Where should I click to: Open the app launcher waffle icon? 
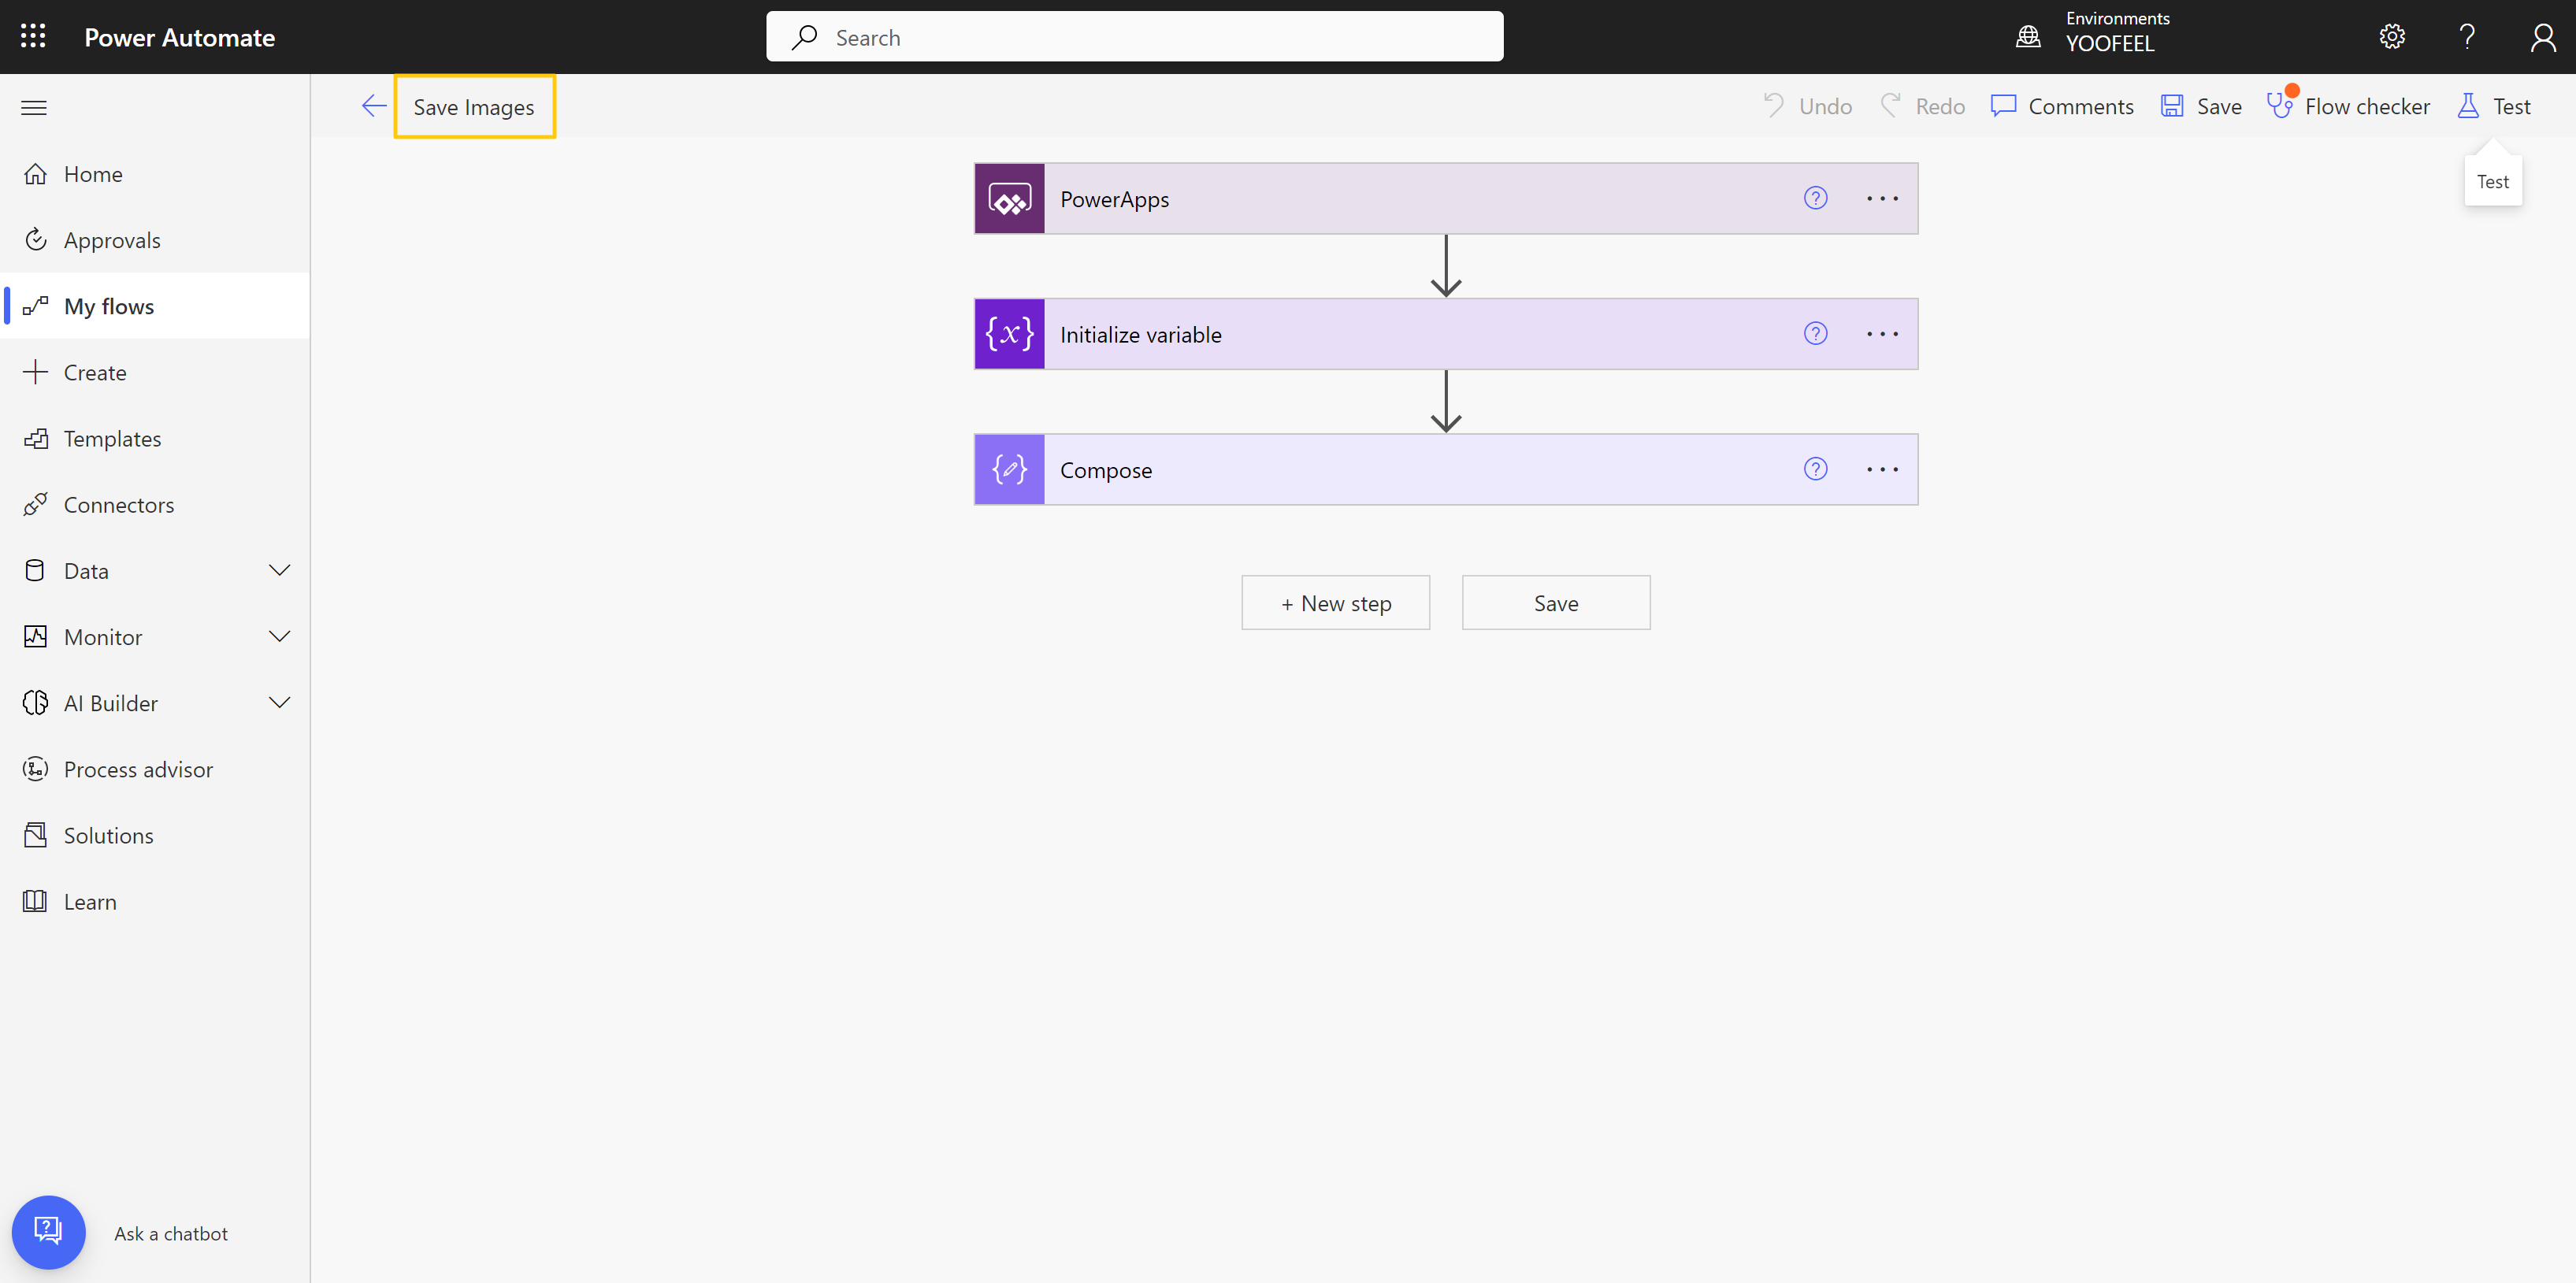click(x=33, y=37)
